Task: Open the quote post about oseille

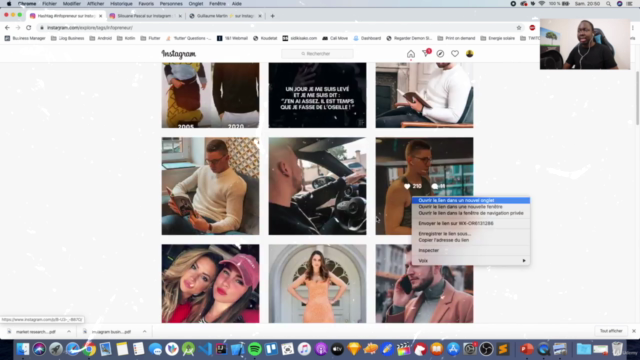Action: point(317,95)
